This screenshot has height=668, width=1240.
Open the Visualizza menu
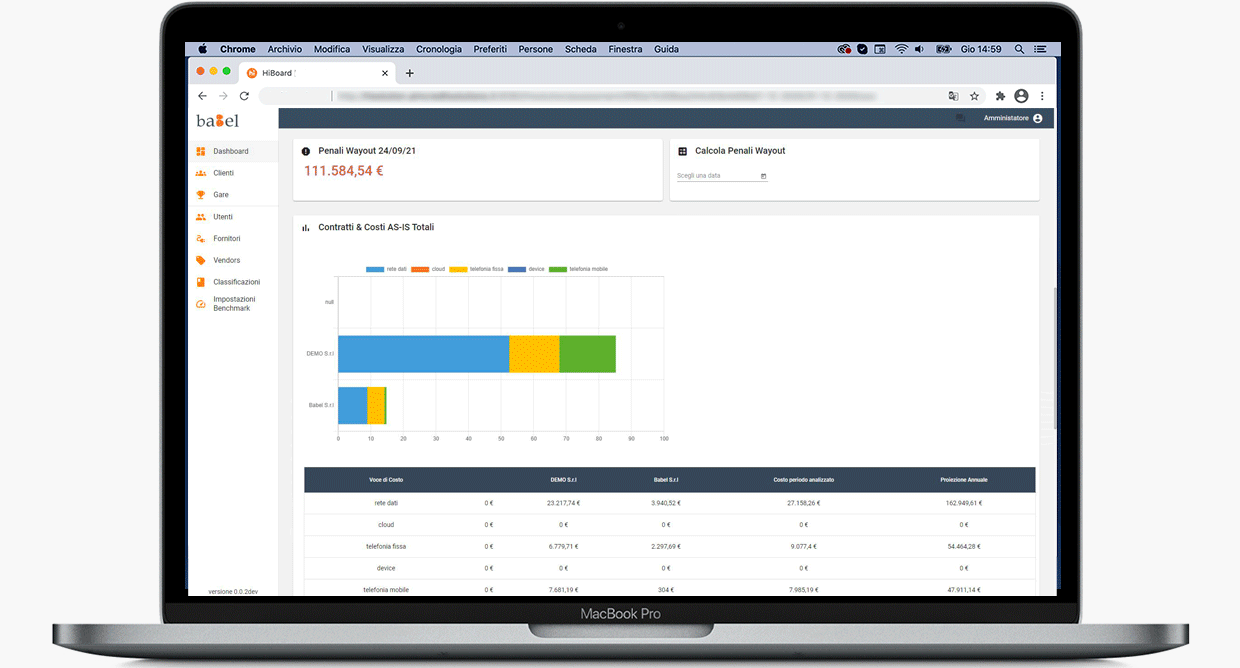tap(383, 49)
